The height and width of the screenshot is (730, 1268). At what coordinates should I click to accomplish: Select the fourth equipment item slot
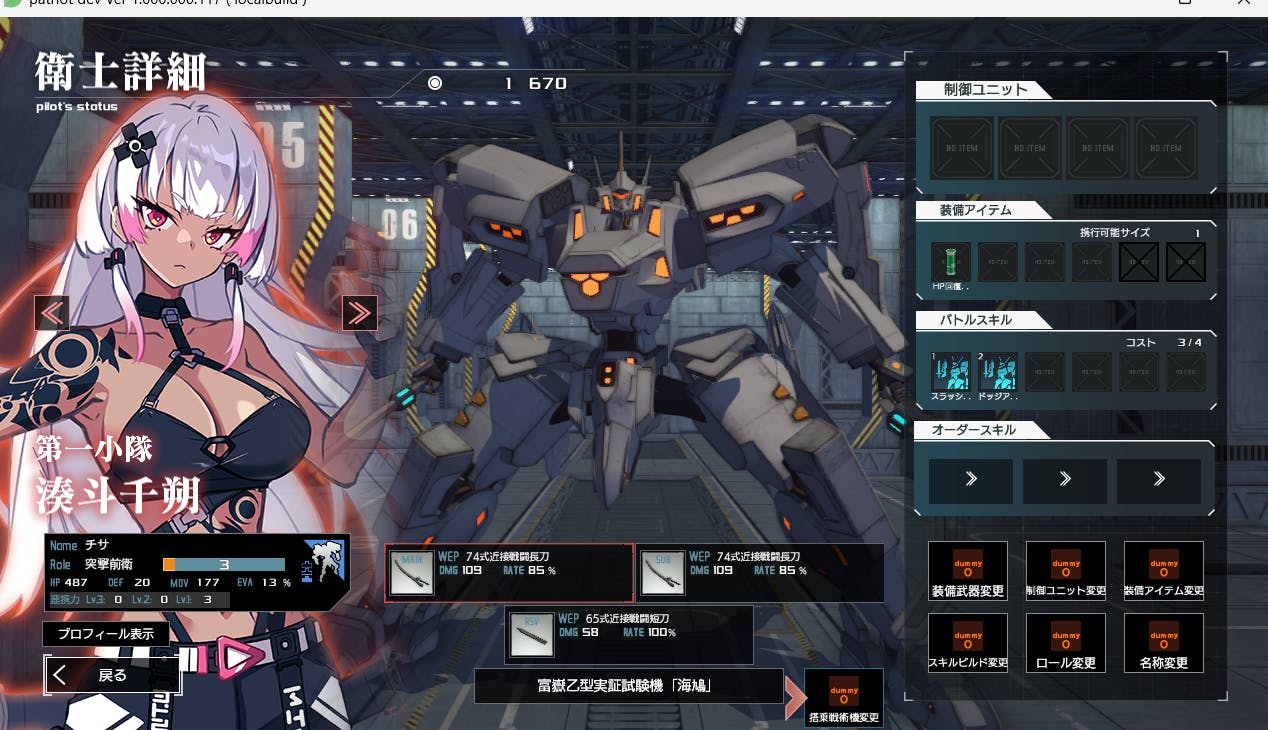(1092, 262)
